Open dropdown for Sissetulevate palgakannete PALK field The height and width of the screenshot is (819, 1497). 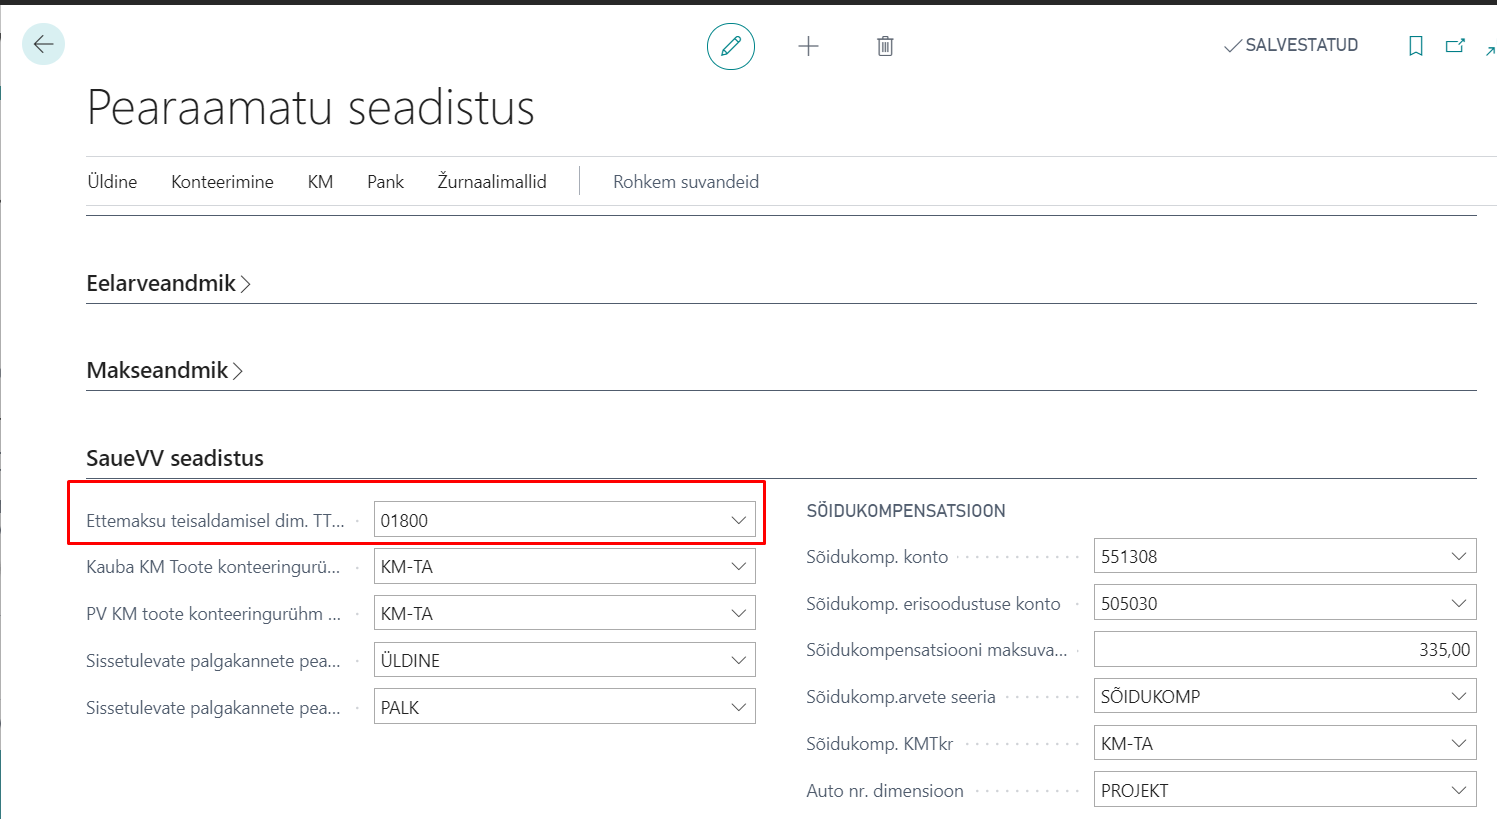[738, 707]
